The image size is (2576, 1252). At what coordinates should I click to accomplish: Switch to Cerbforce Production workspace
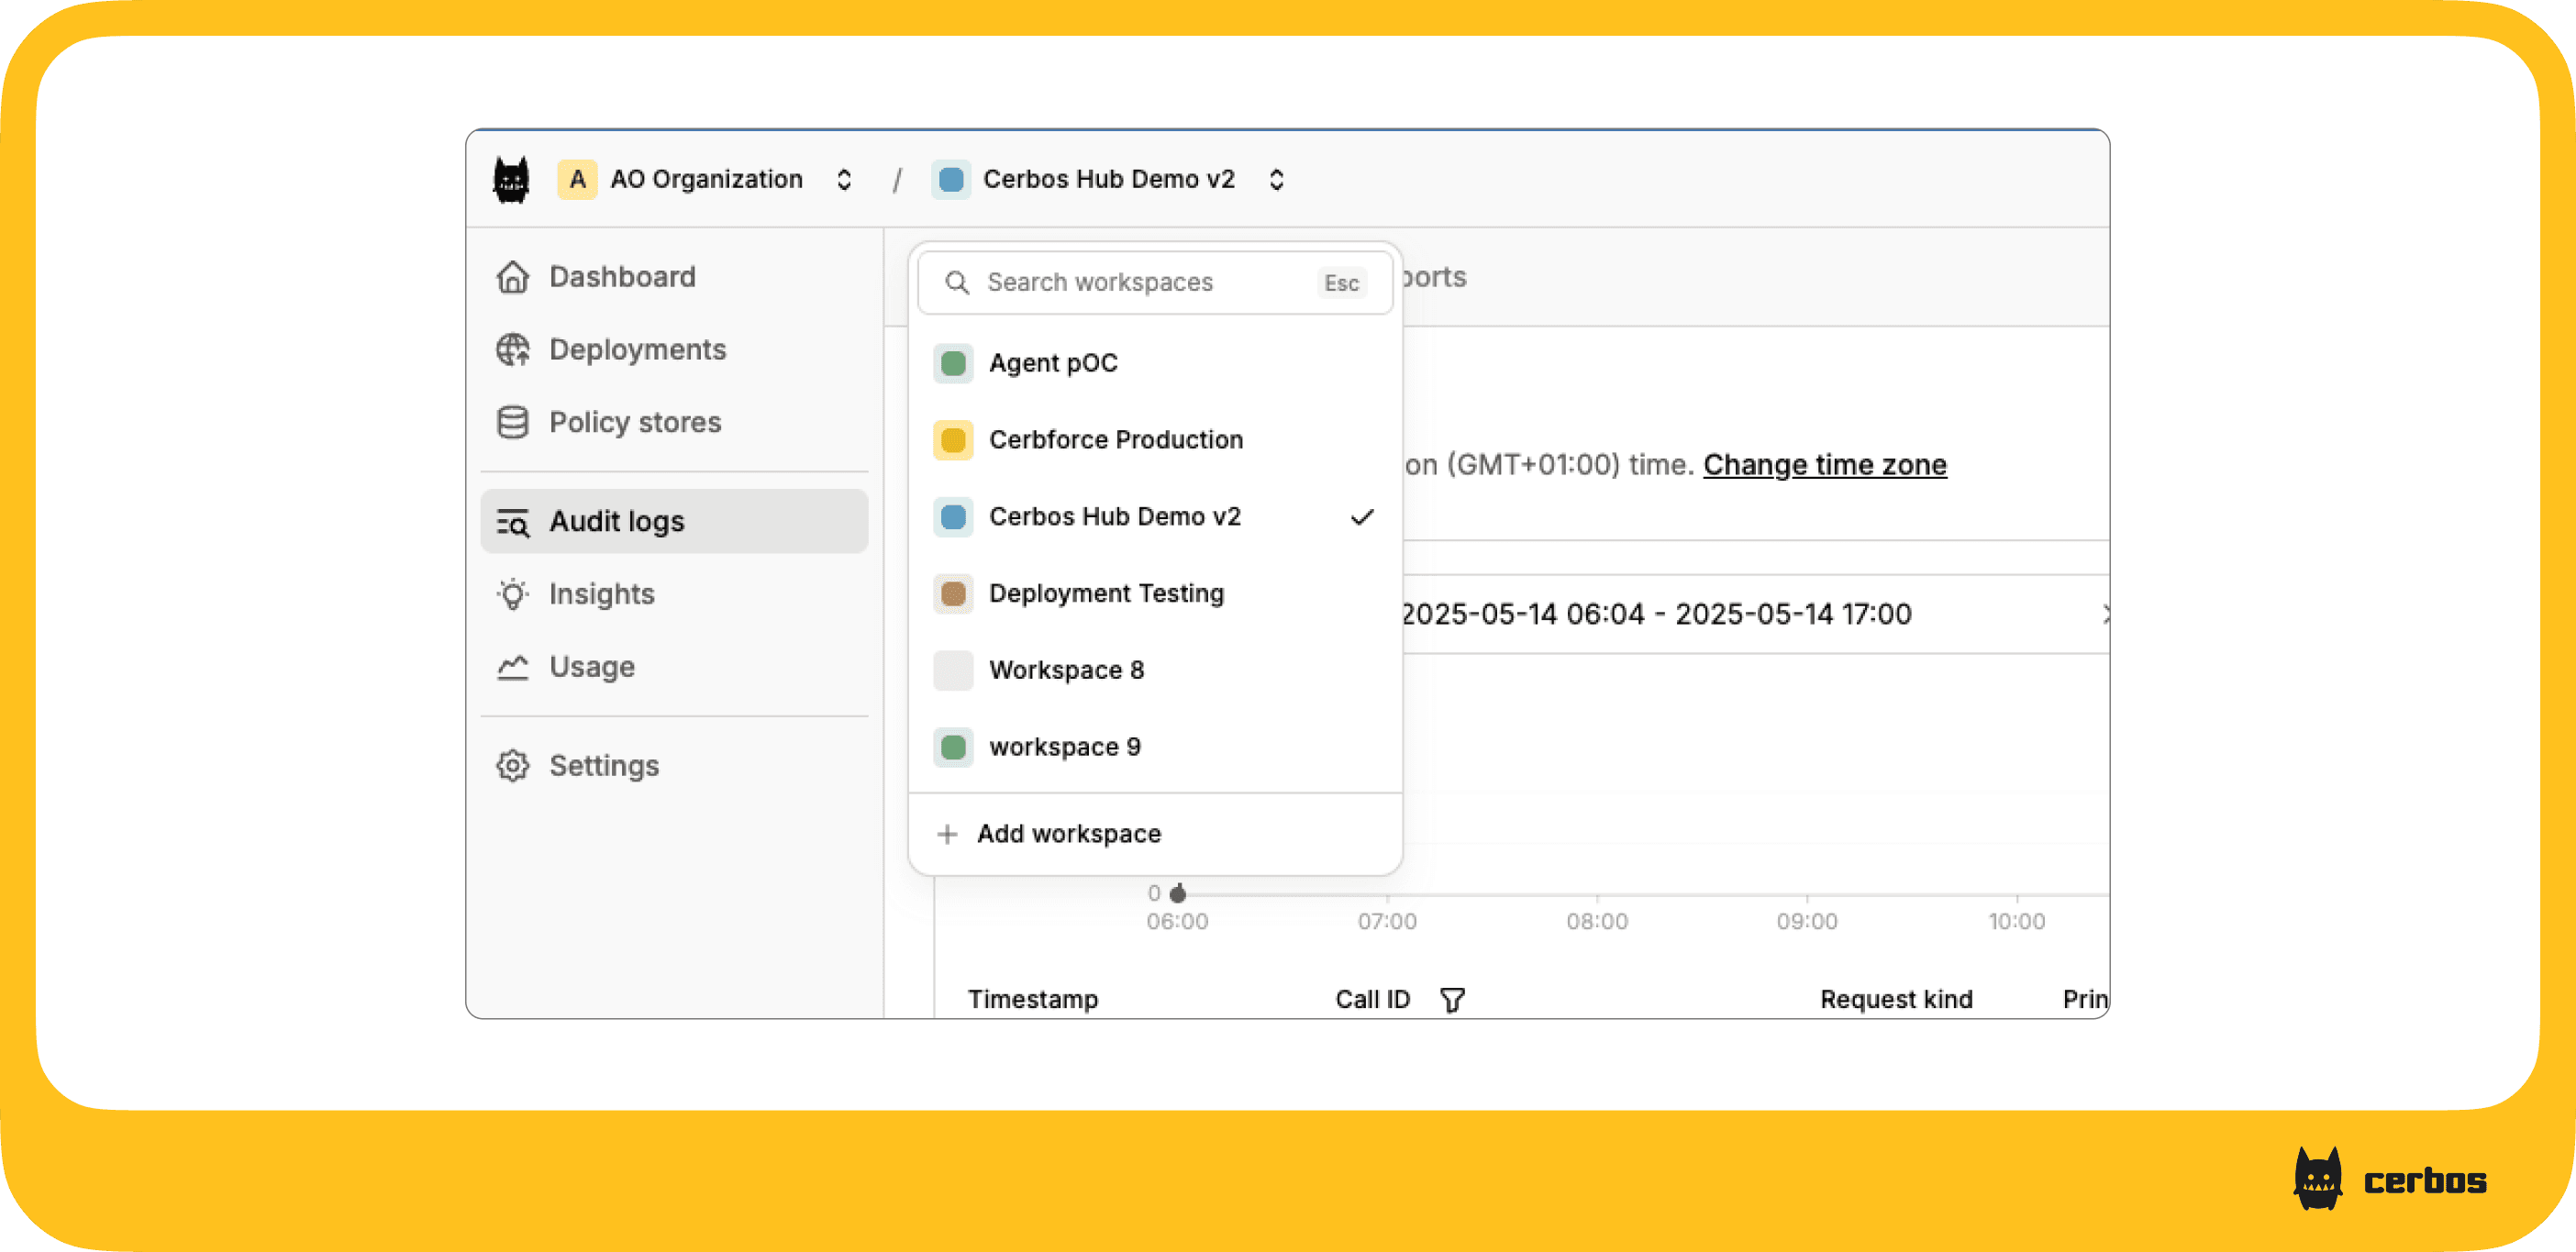coord(1155,440)
